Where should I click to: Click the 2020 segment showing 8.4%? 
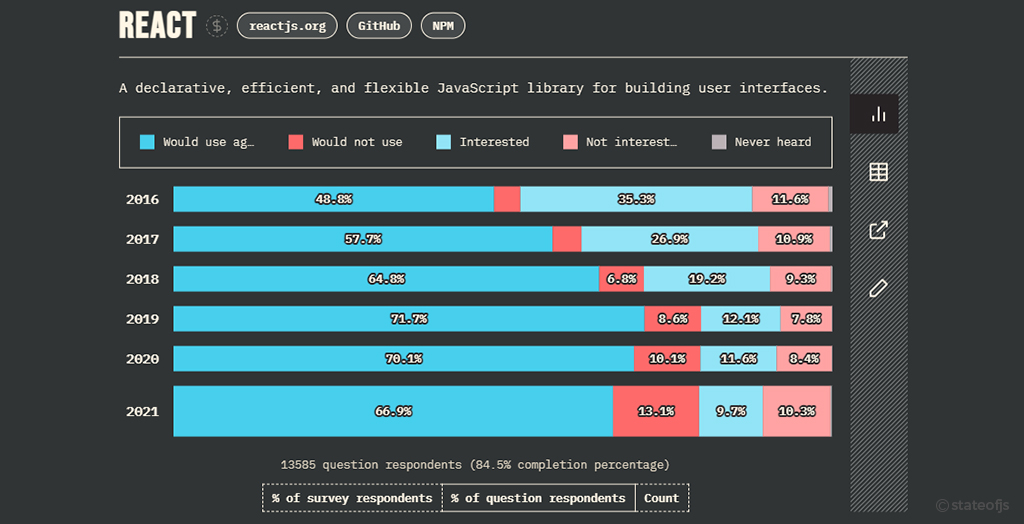804,359
